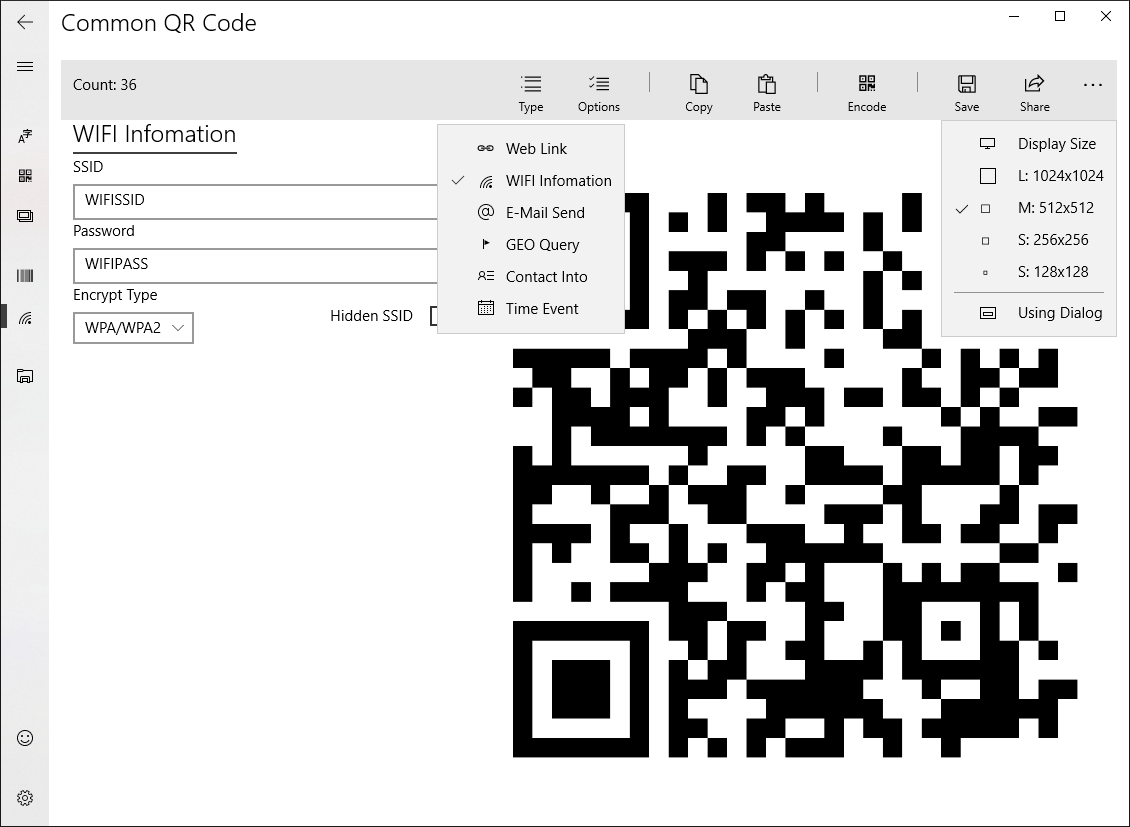Choose Time Event type
Screen dimensions: 1130x827
coord(530,308)
